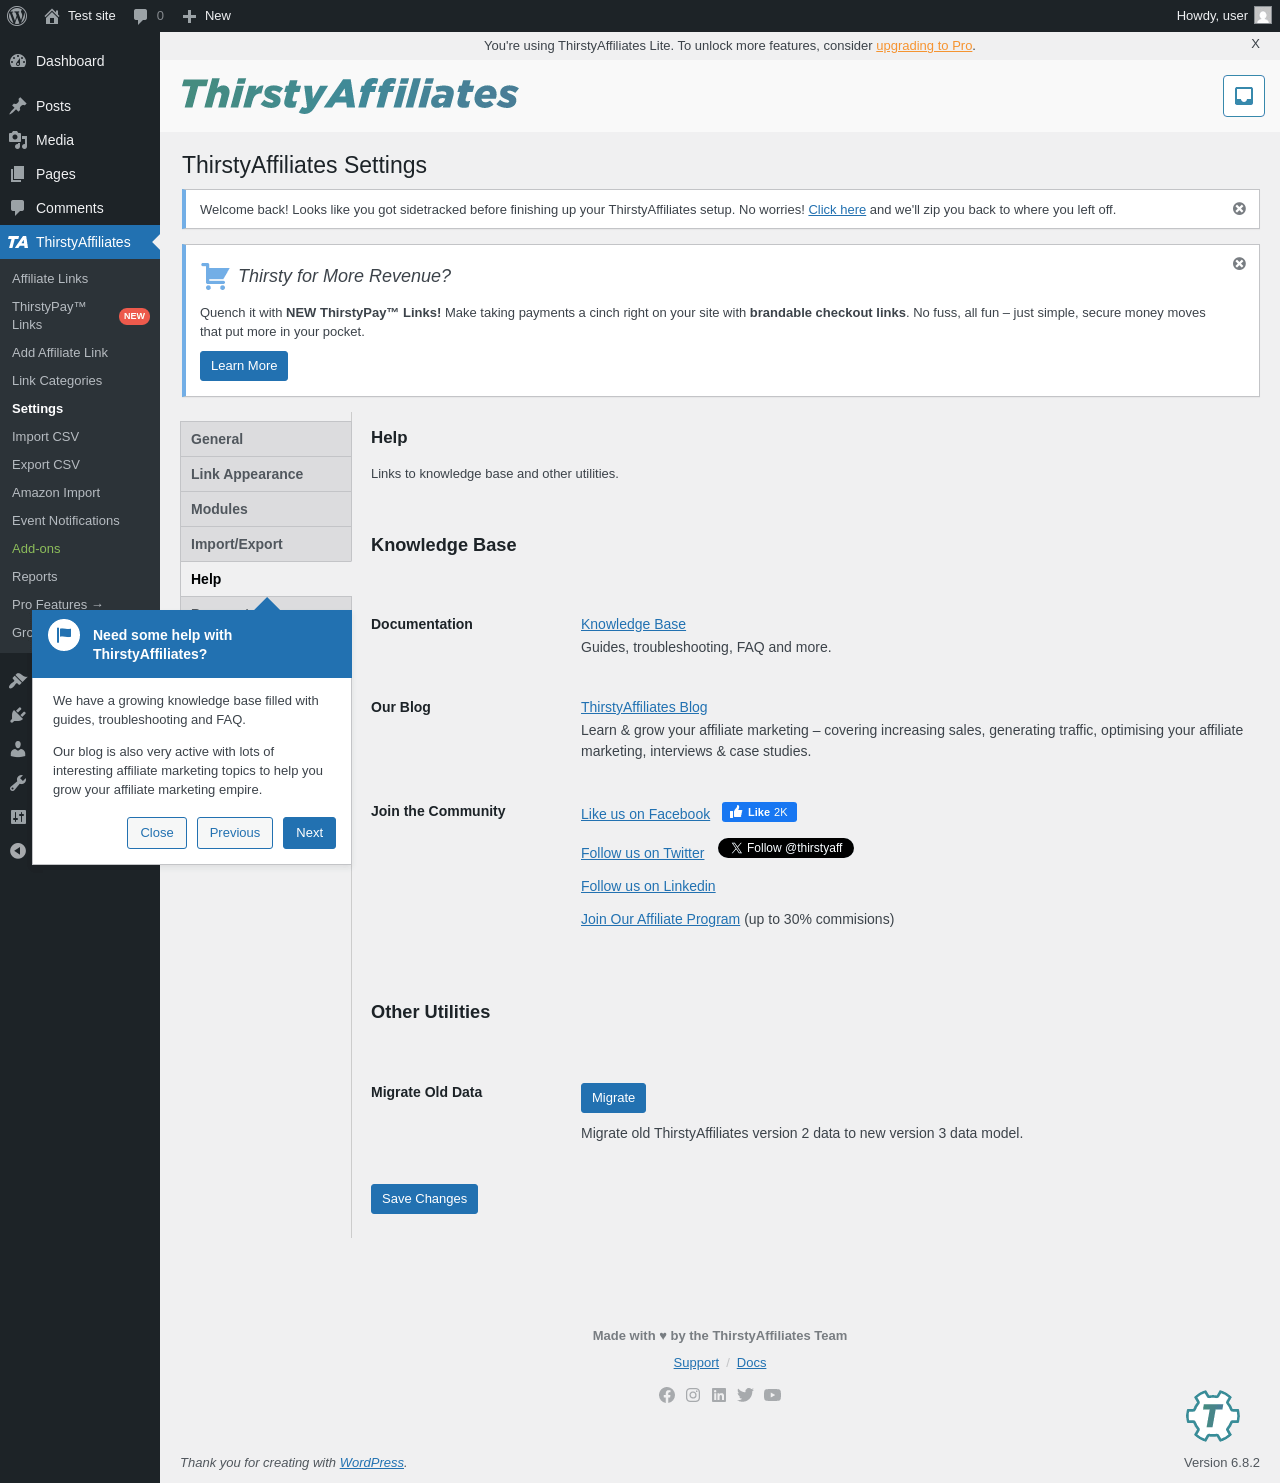This screenshot has height=1483, width=1280.
Task: Open Like us on Facebook link
Action: click(x=645, y=814)
